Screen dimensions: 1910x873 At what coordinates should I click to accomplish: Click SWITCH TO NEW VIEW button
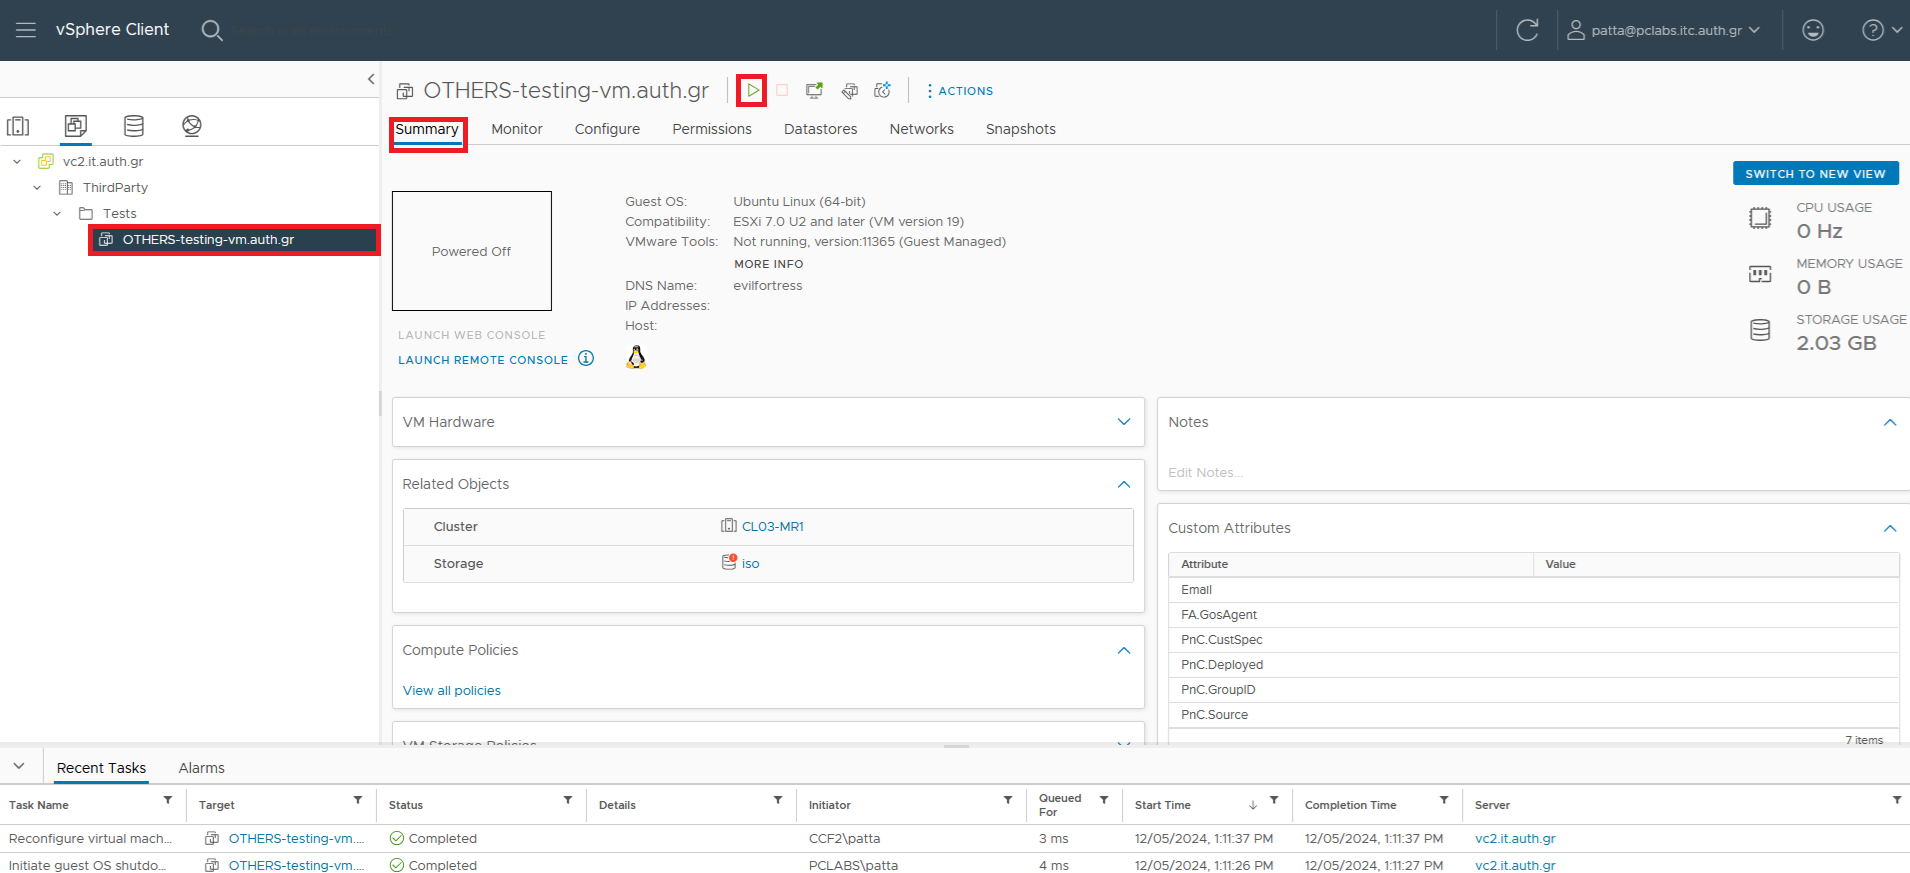pyautogui.click(x=1815, y=173)
